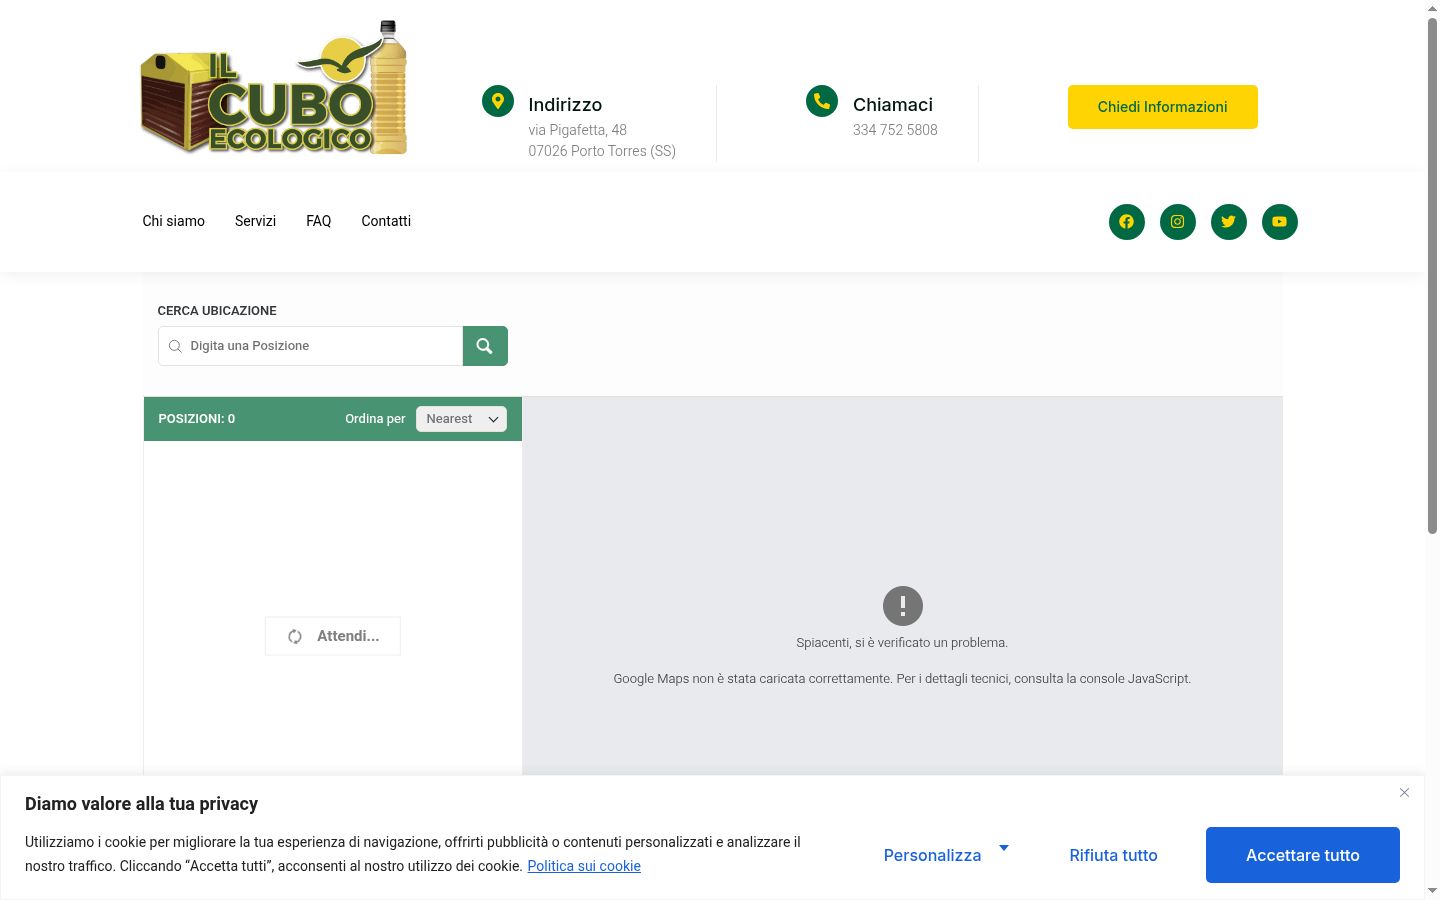Click the Indirizzo heading
This screenshot has height=900, width=1440.
pyautogui.click(x=565, y=105)
